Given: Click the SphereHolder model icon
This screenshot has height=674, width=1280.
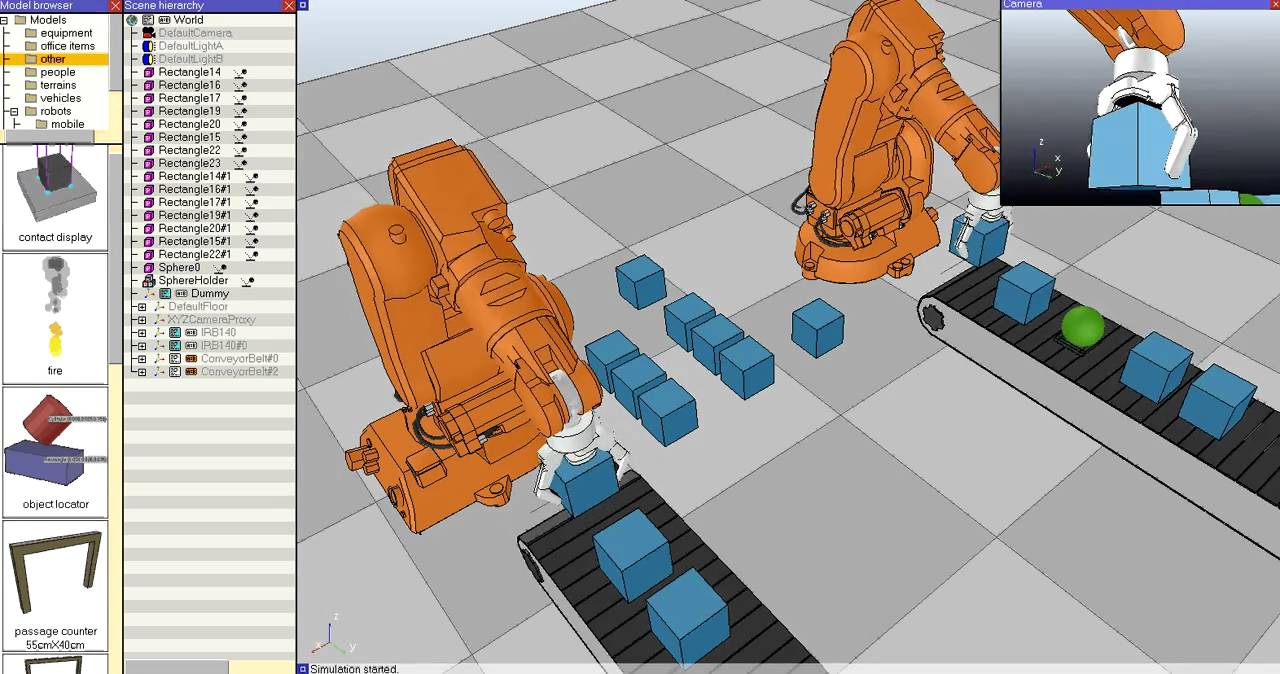Looking at the screenshot, I should pos(149,280).
